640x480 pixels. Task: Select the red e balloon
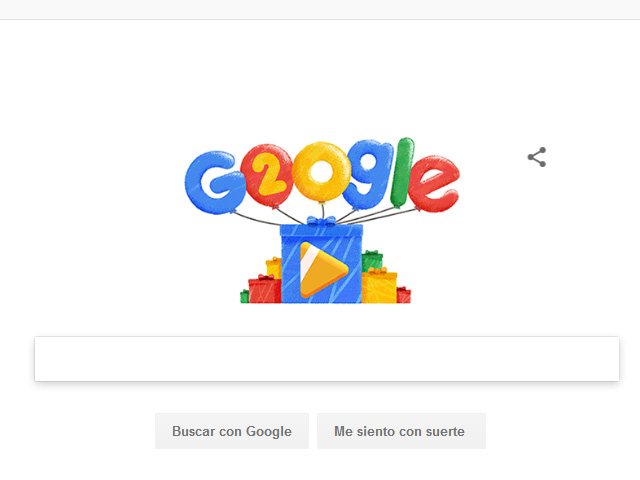pyautogui.click(x=434, y=183)
